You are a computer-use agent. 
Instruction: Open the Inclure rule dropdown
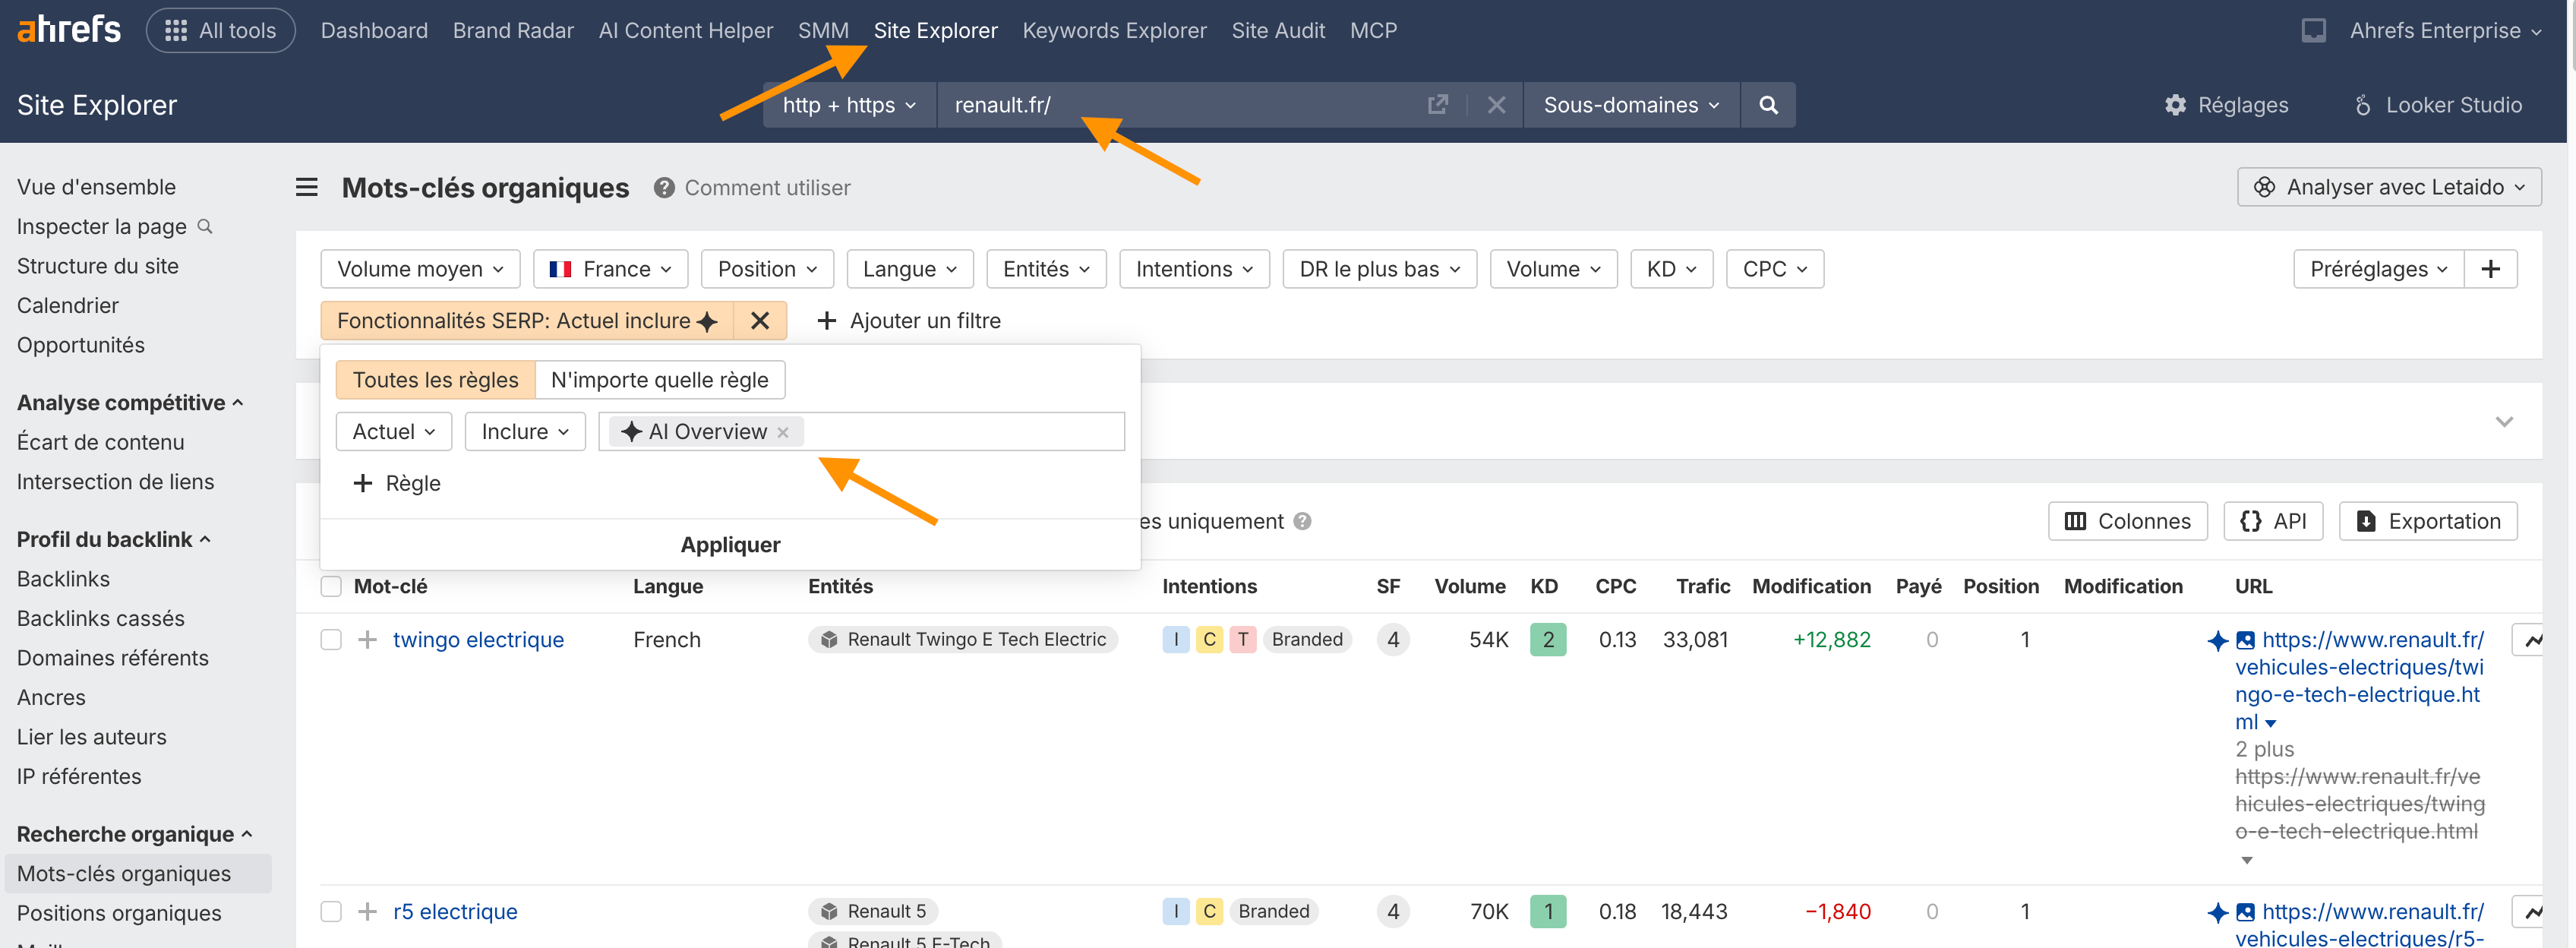tap(525, 432)
